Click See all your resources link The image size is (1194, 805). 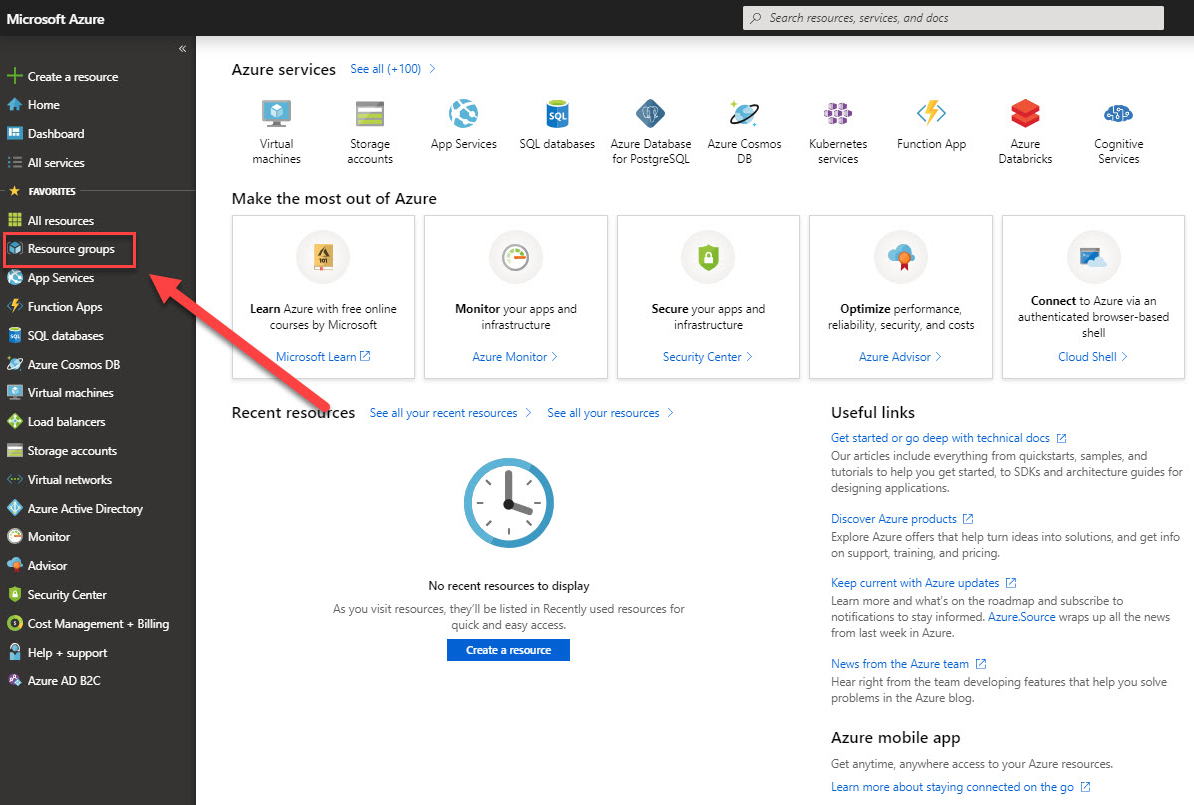pos(610,413)
